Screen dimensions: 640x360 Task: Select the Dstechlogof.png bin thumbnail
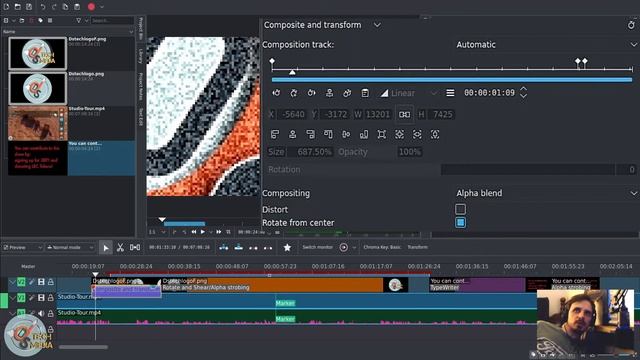38,53
